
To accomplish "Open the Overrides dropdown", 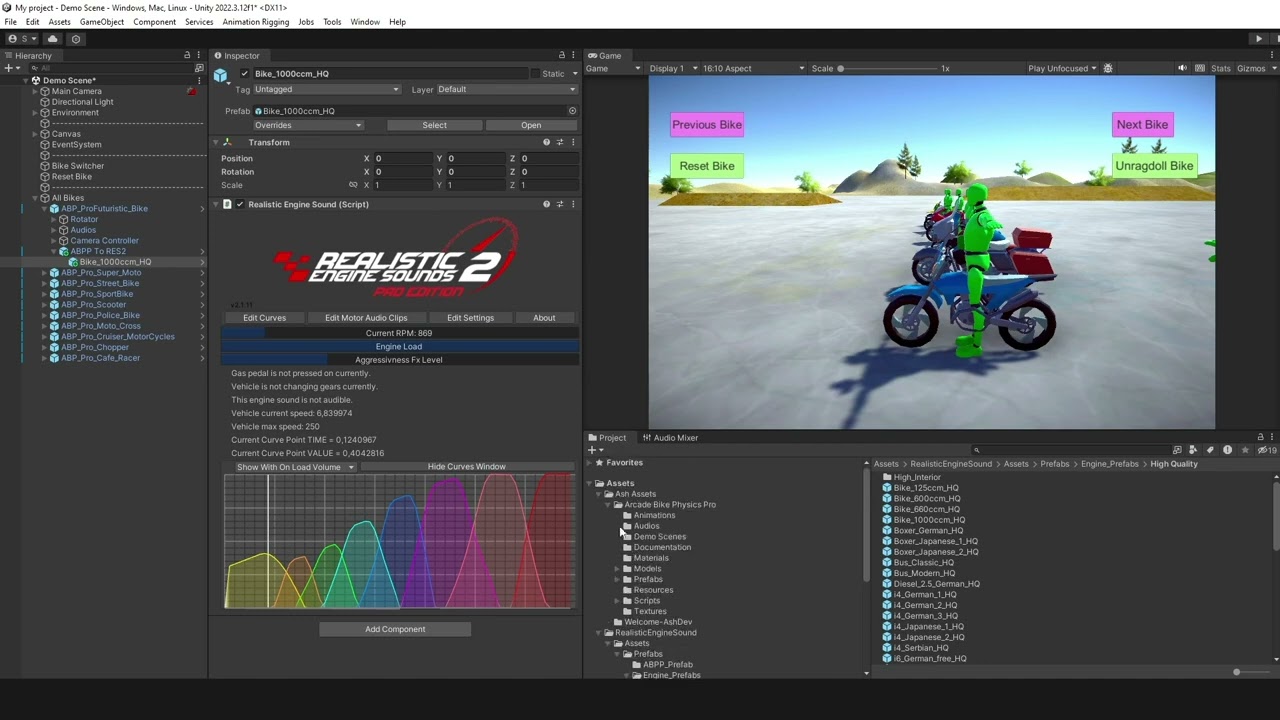I will (x=308, y=125).
